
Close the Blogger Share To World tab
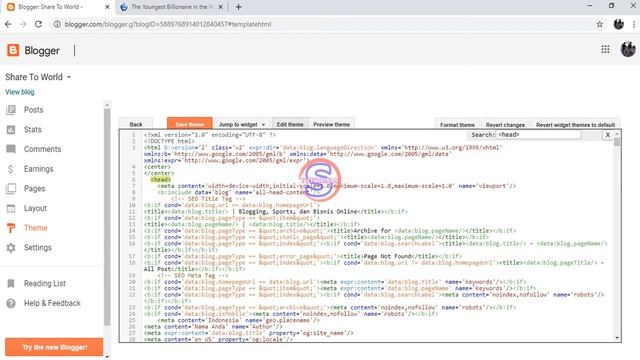pos(107,7)
